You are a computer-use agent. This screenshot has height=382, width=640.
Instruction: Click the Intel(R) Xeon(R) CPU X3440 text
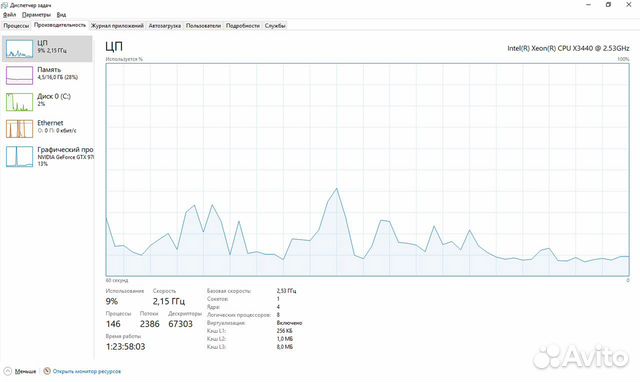pos(568,48)
